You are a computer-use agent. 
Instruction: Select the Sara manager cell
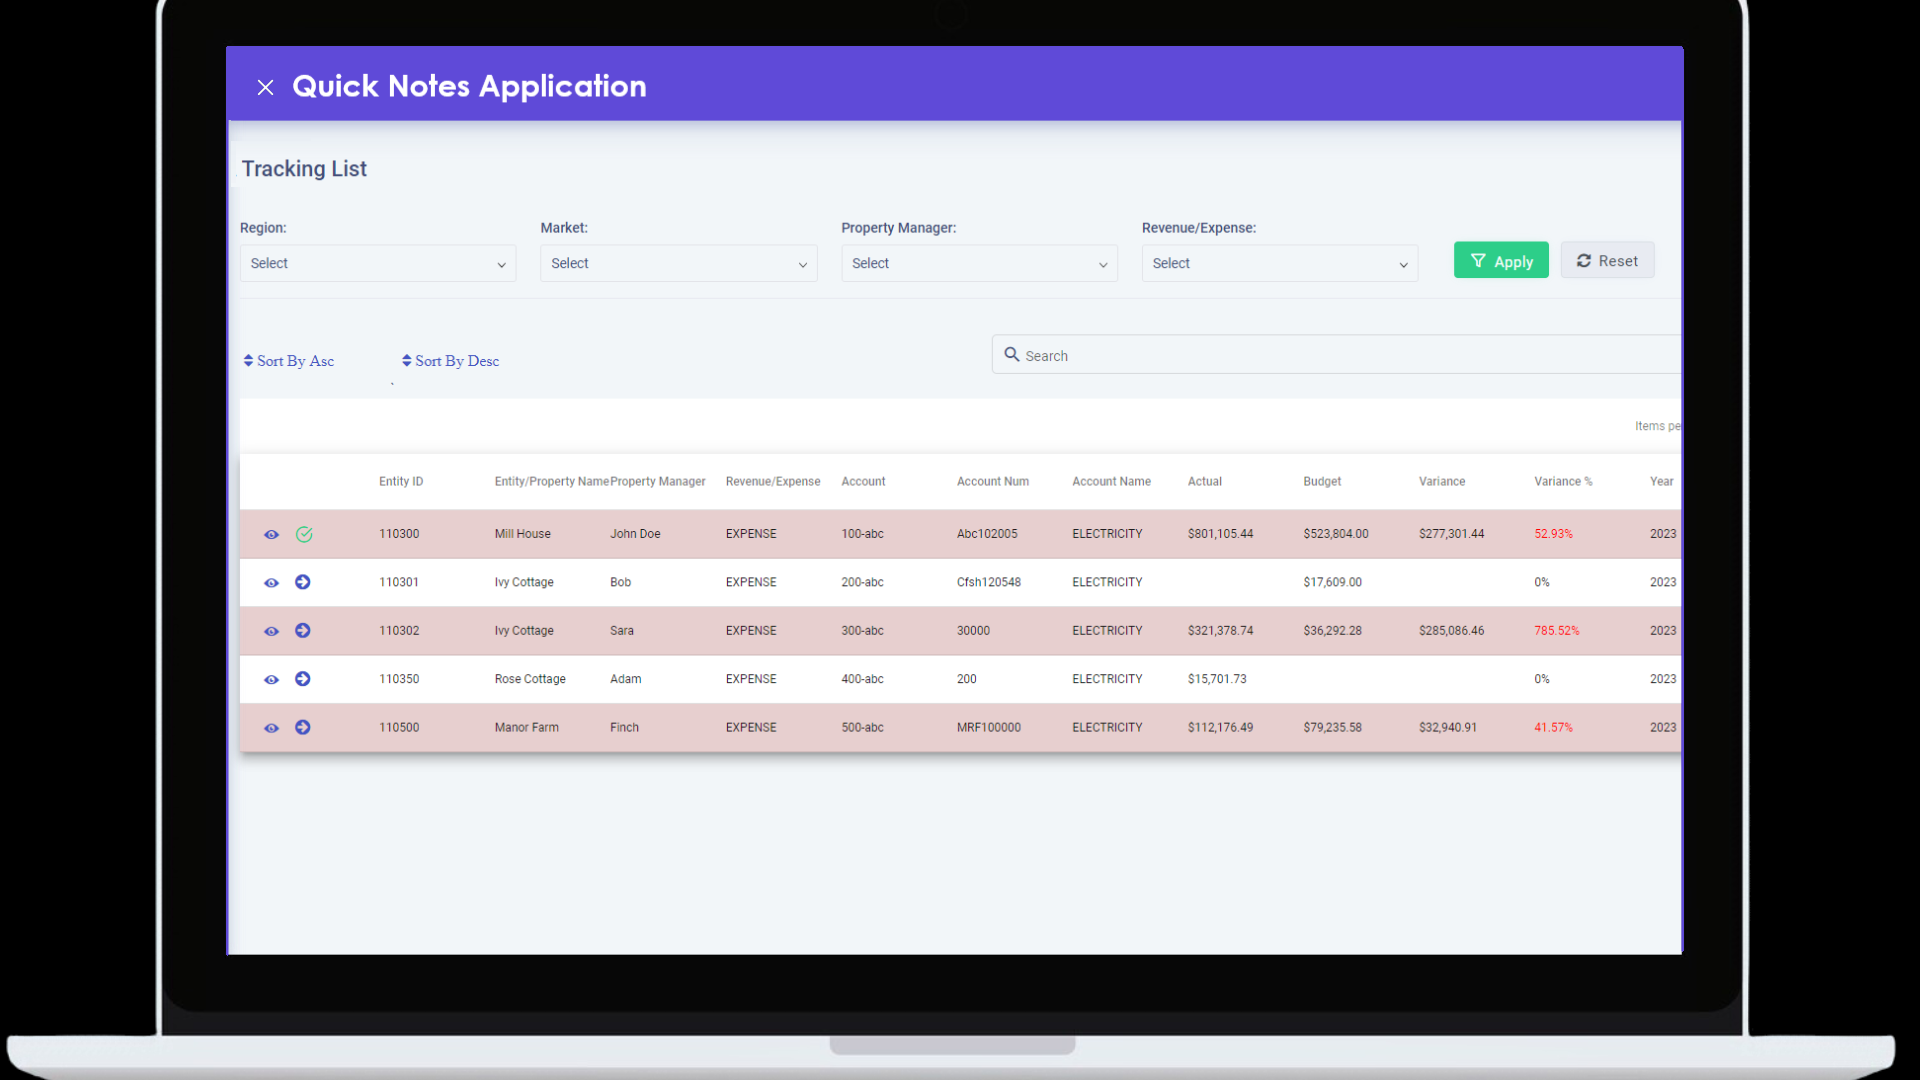tap(622, 631)
